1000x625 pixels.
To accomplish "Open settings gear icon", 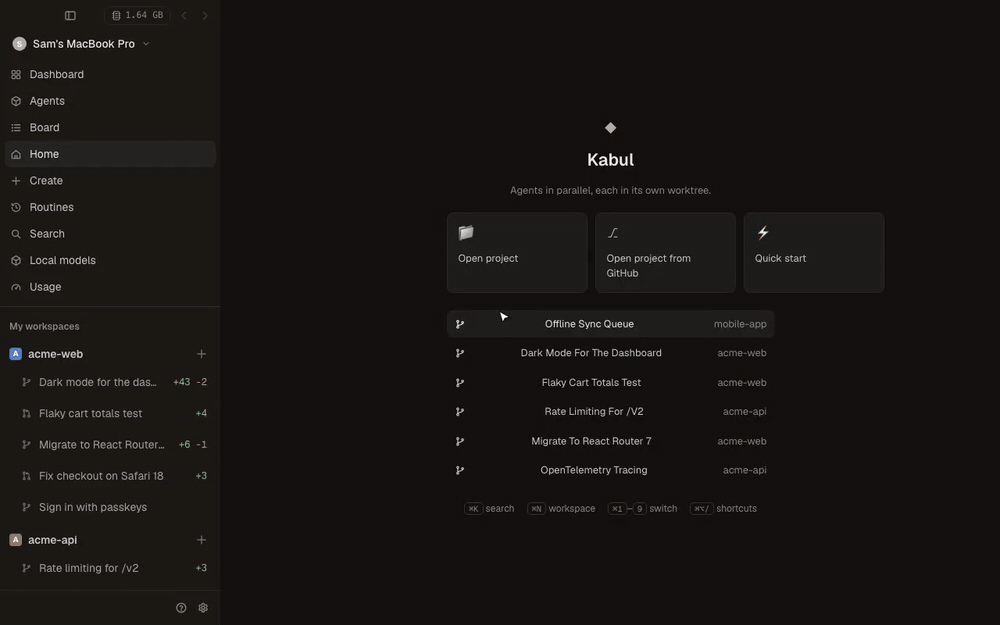I will [x=203, y=608].
